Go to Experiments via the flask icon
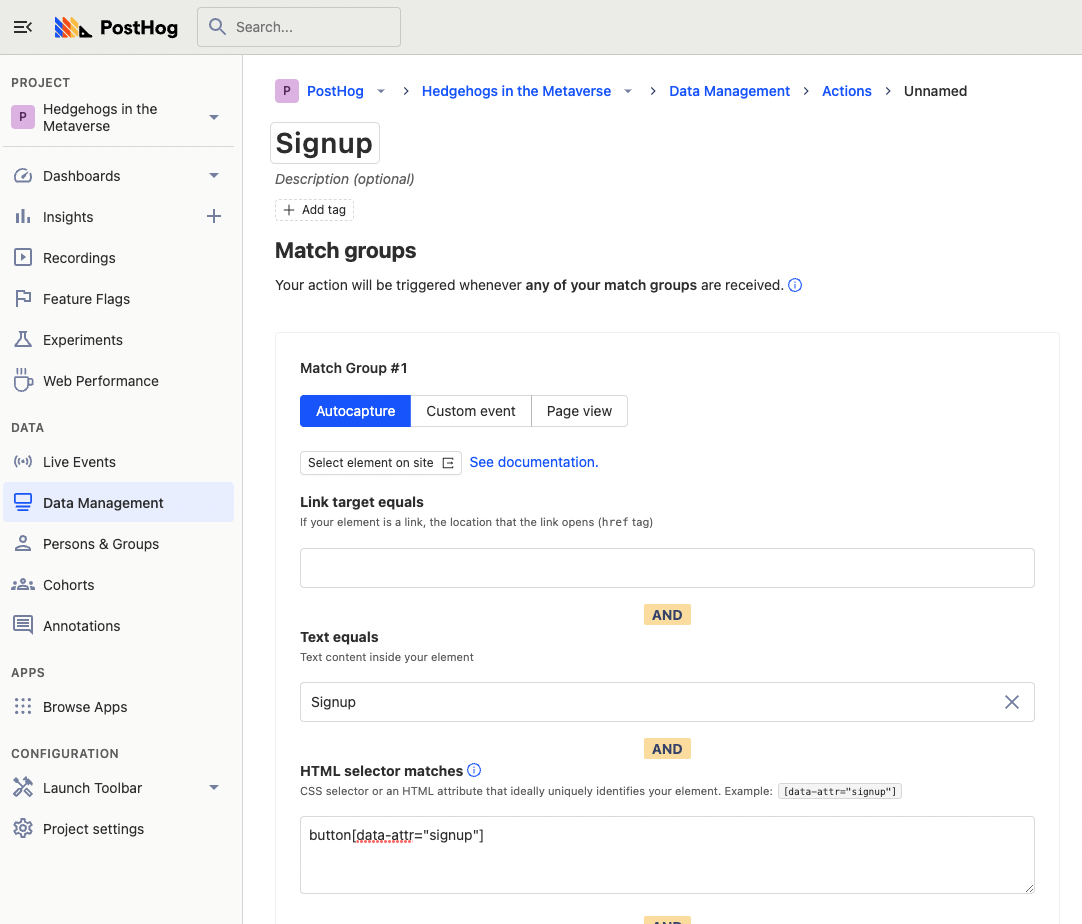This screenshot has width=1082, height=924. (23, 340)
